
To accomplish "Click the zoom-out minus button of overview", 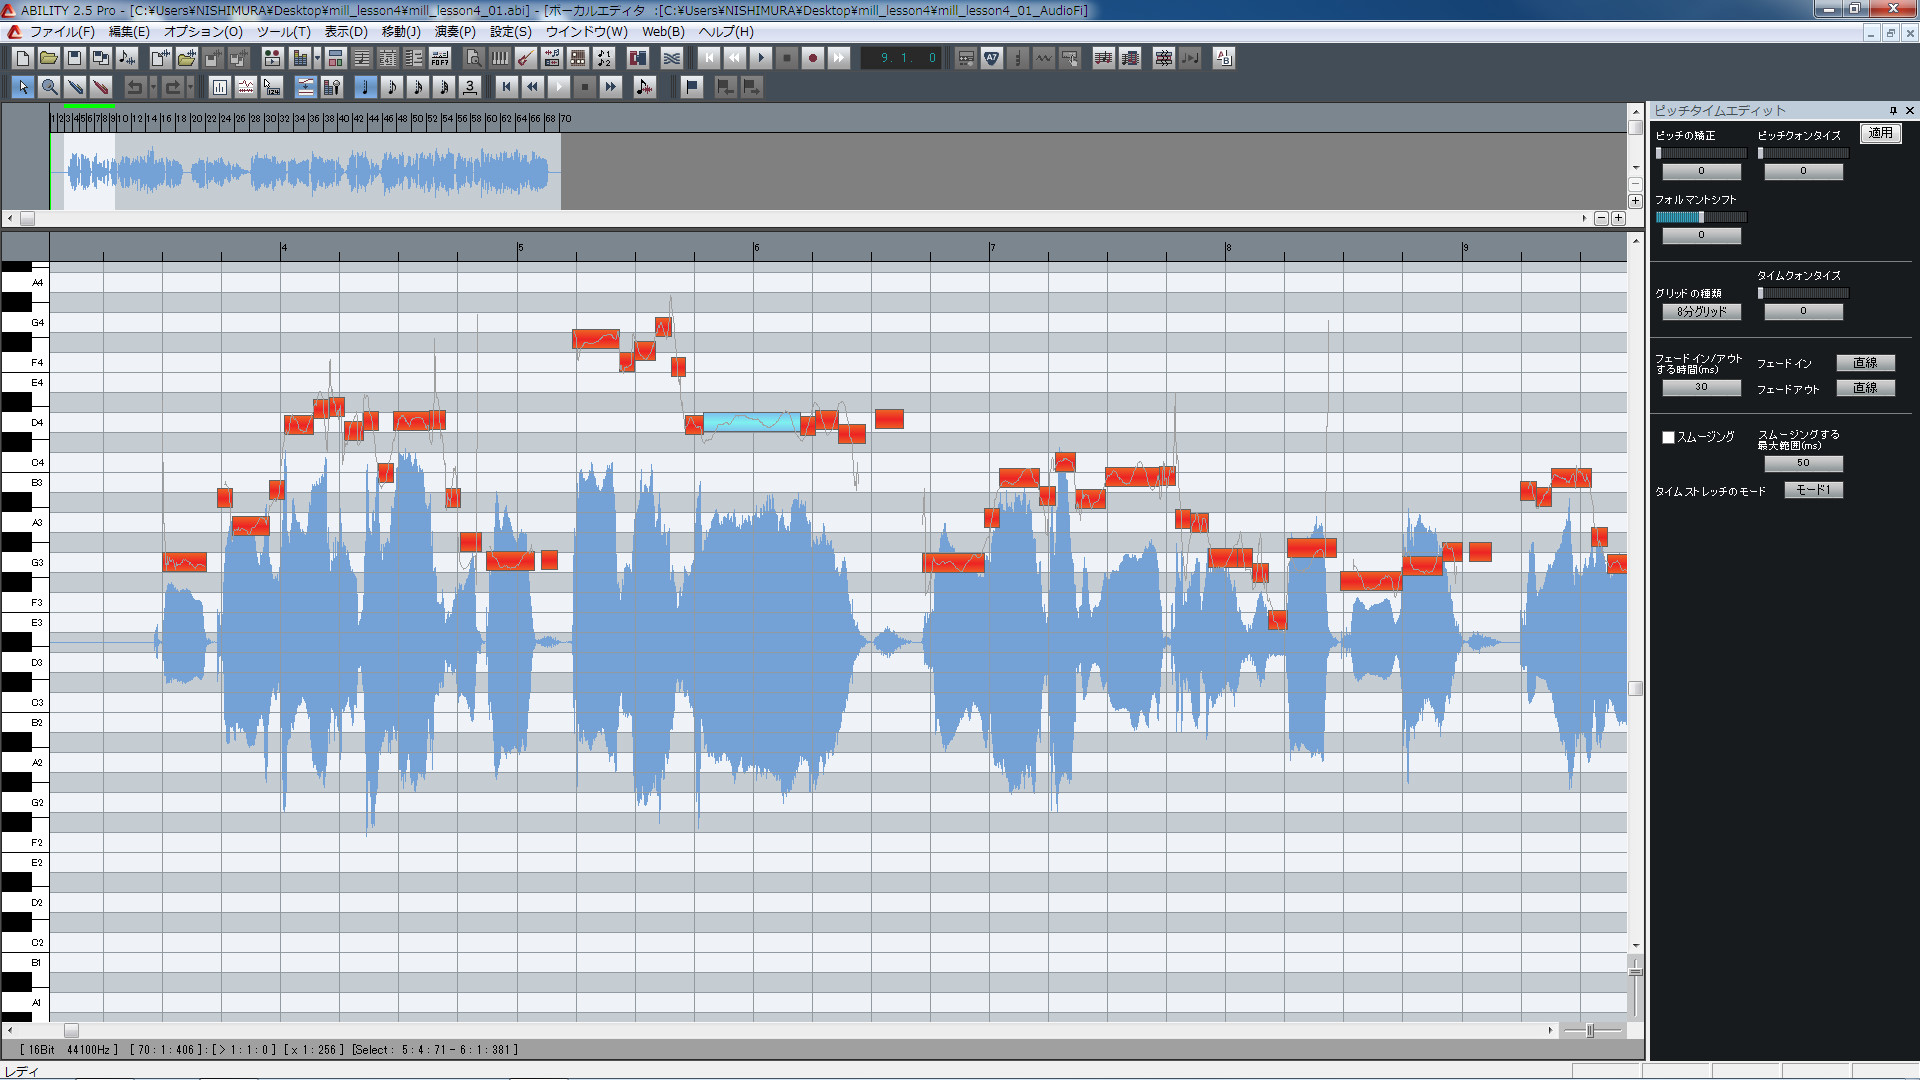I will click(1601, 218).
